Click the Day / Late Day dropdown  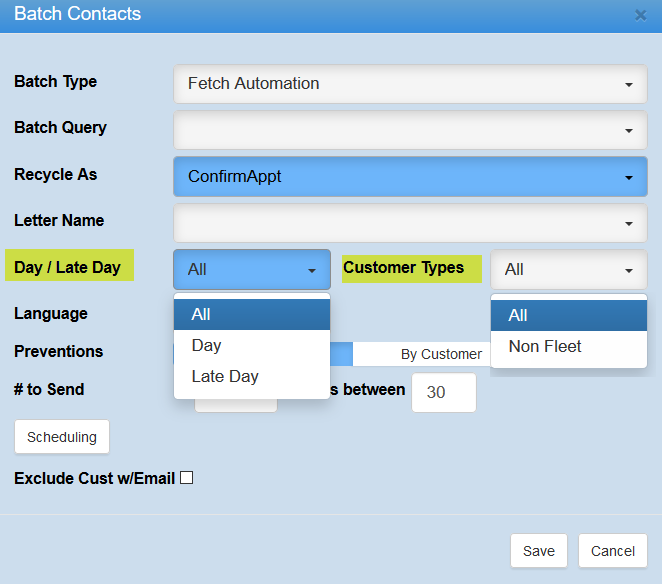click(251, 269)
